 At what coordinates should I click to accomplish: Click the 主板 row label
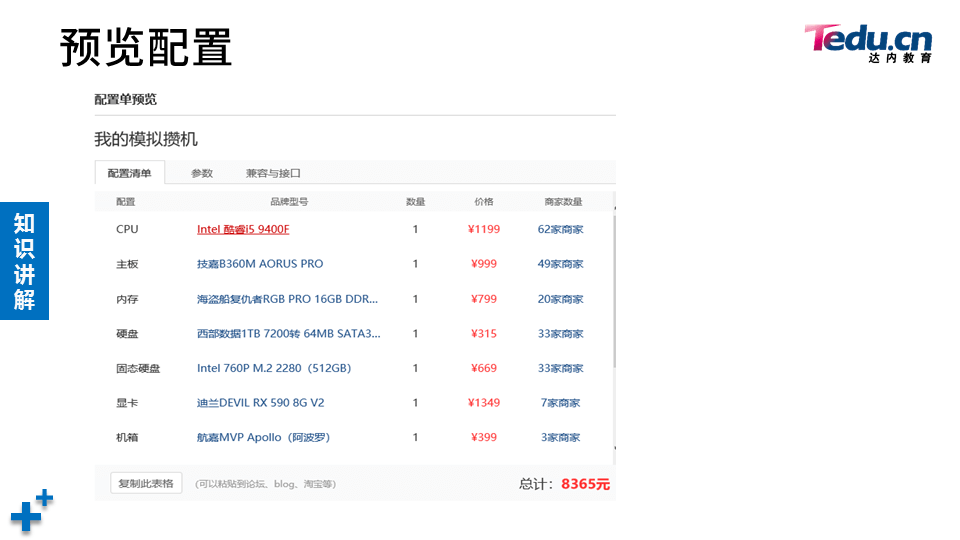point(127,264)
